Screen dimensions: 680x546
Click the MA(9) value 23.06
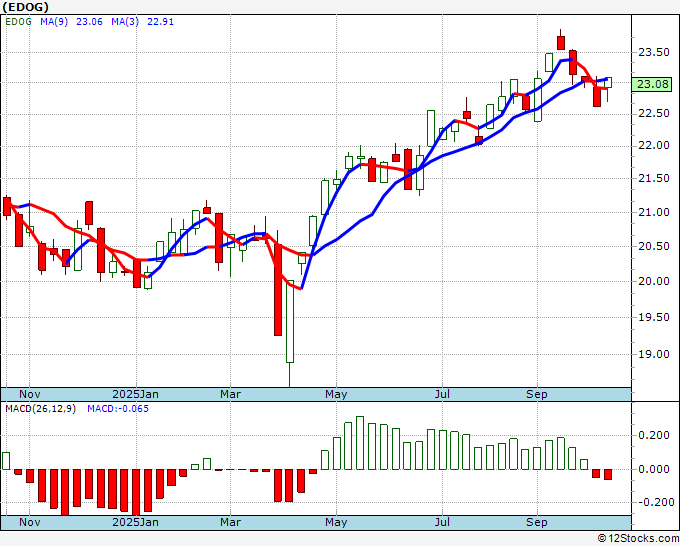pos(89,22)
